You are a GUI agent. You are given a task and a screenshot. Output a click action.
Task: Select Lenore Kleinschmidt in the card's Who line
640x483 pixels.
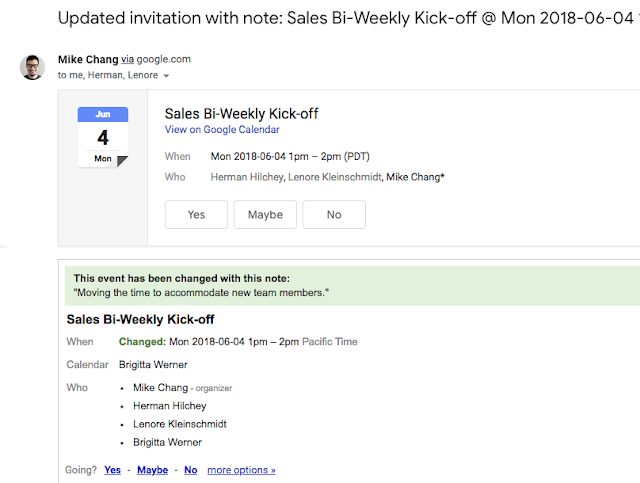[334, 177]
